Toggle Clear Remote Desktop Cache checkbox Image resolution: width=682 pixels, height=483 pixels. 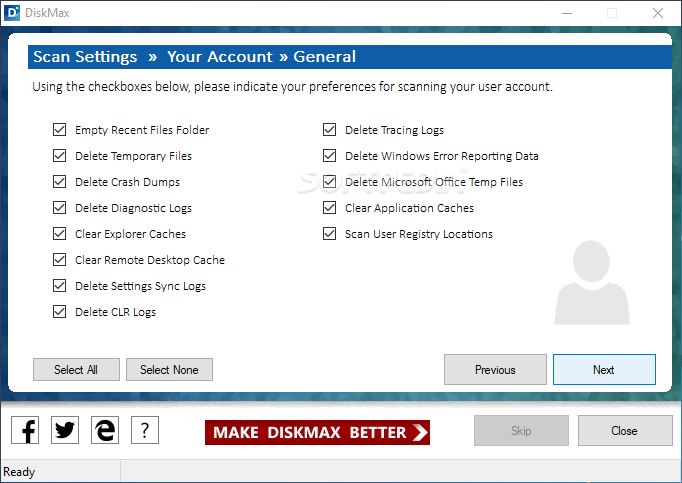(60, 260)
